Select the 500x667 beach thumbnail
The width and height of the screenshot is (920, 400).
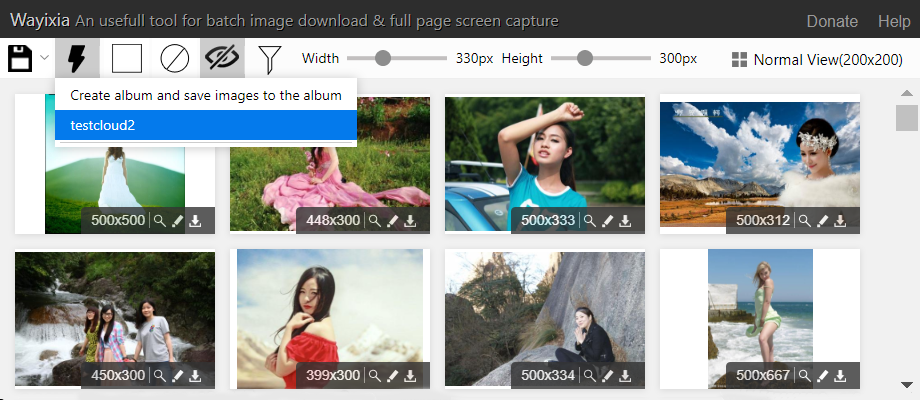(x=760, y=318)
